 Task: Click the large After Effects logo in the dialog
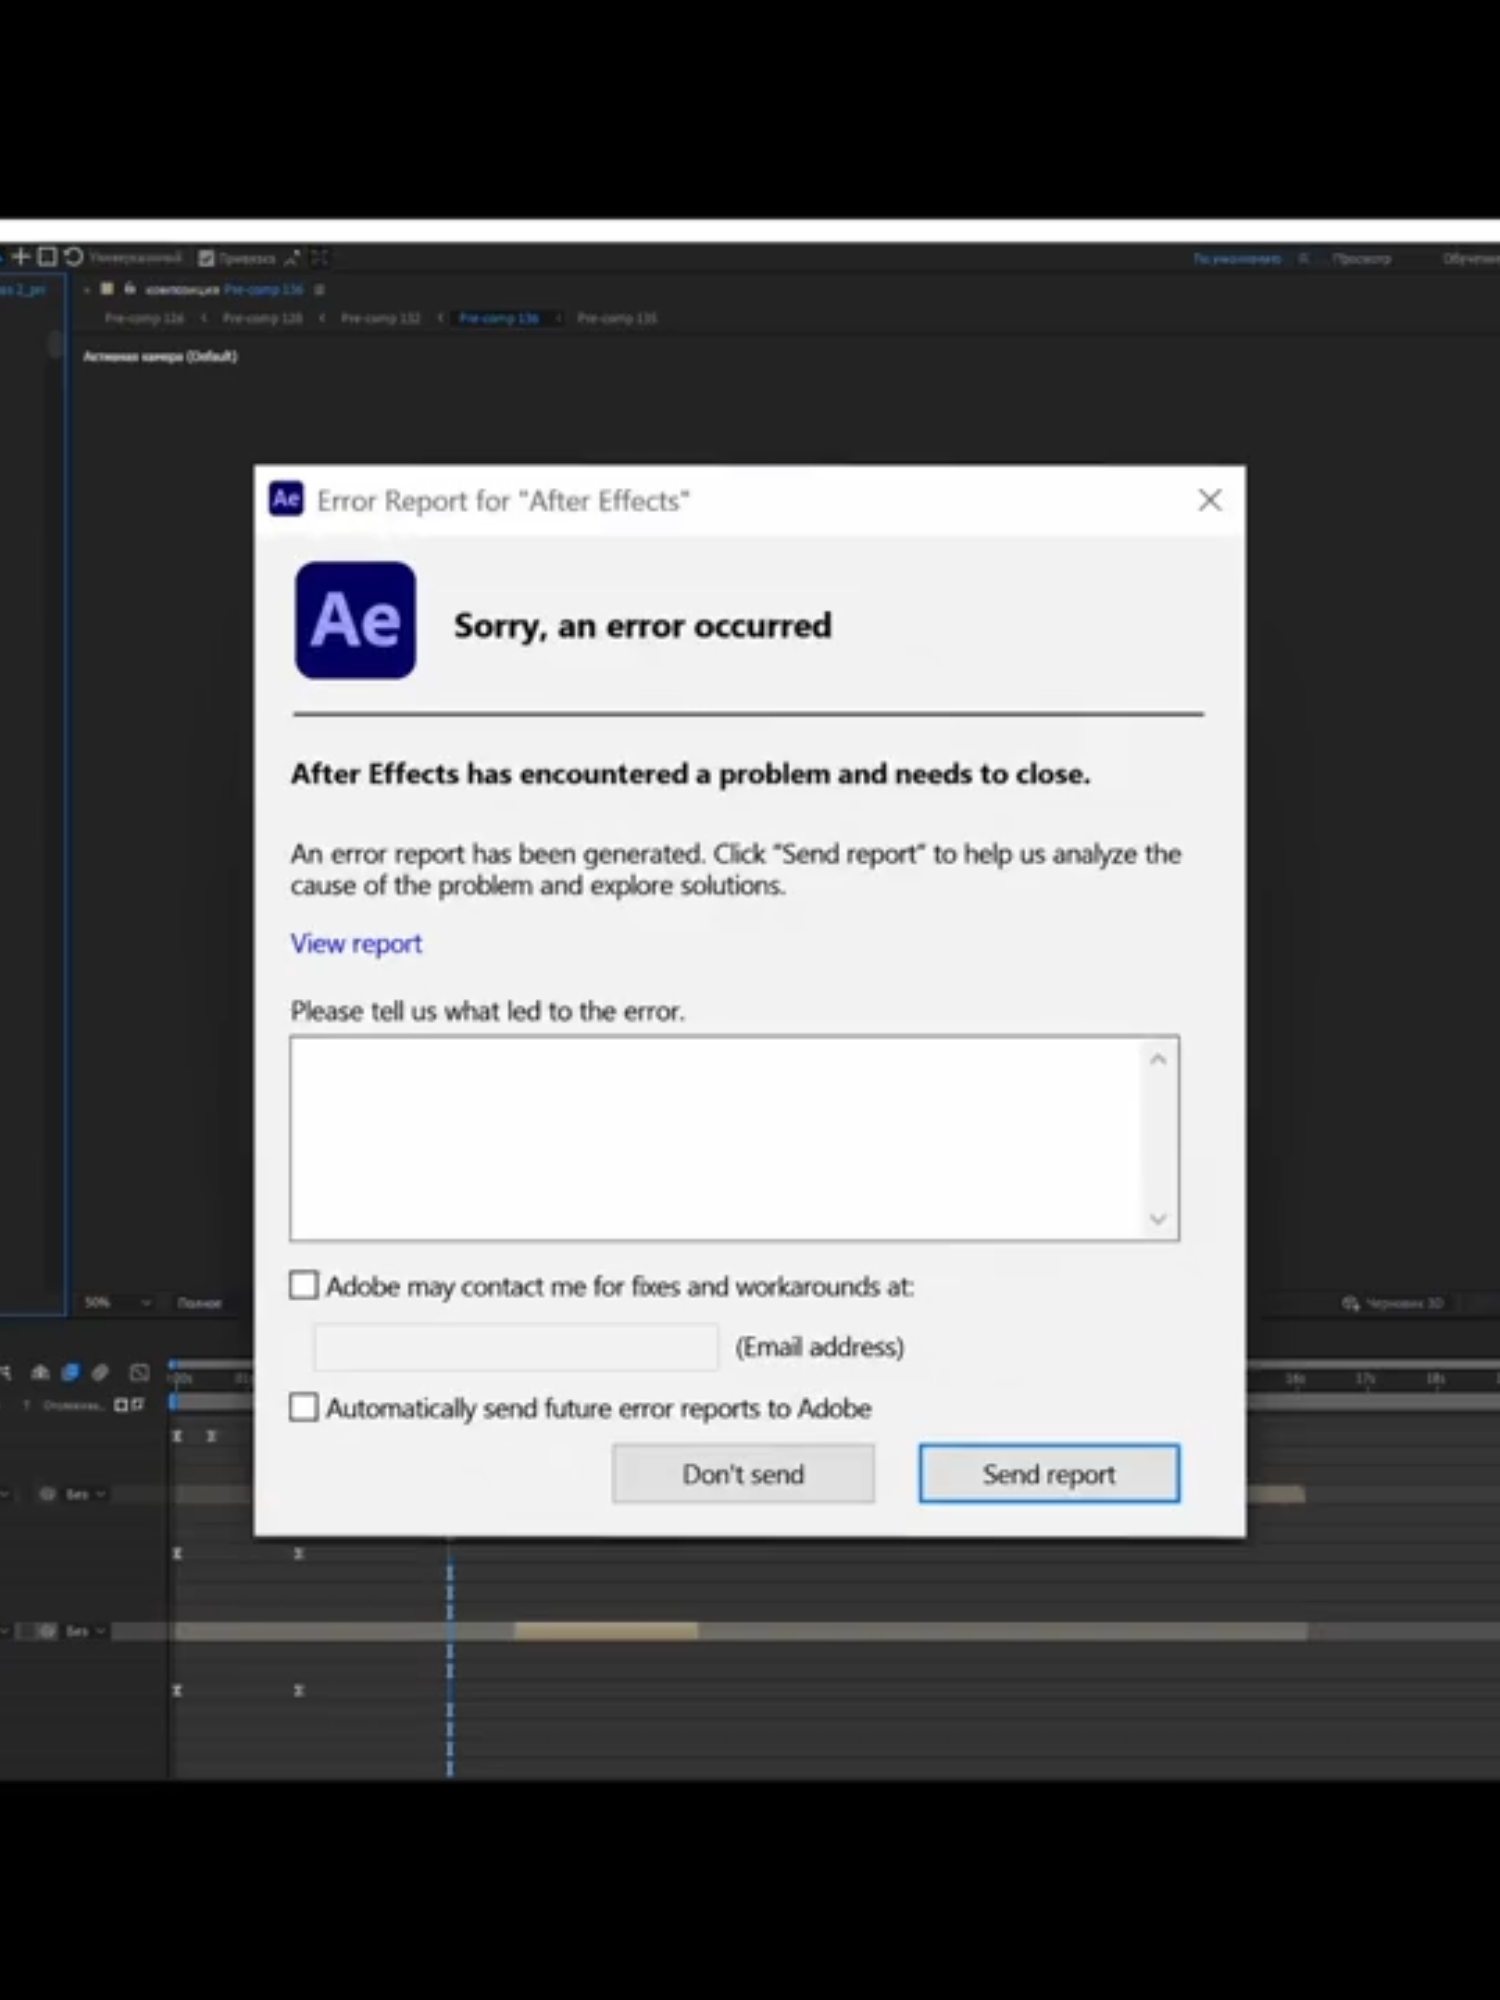(x=355, y=620)
